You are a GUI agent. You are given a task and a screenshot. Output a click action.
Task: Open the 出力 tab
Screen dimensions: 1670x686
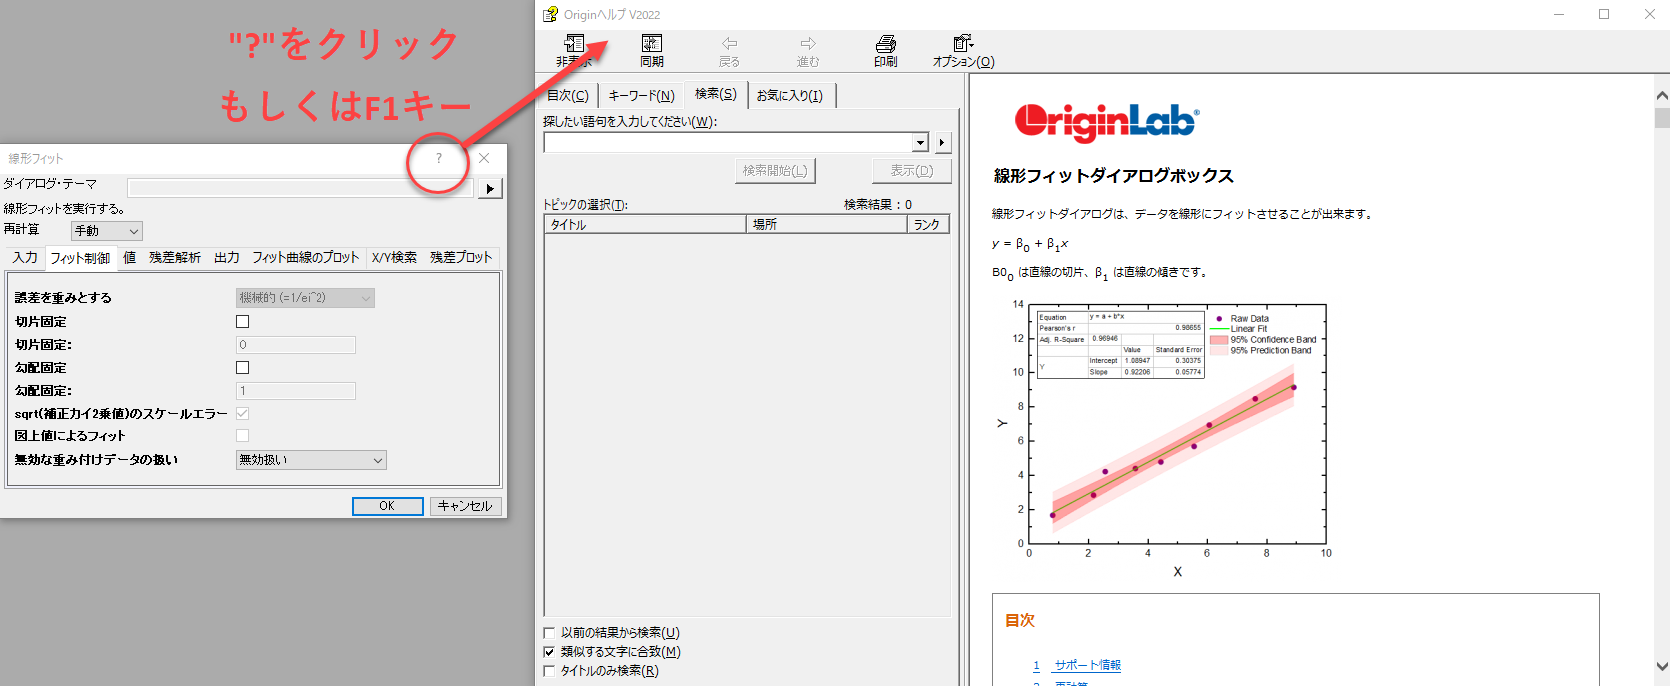(227, 257)
